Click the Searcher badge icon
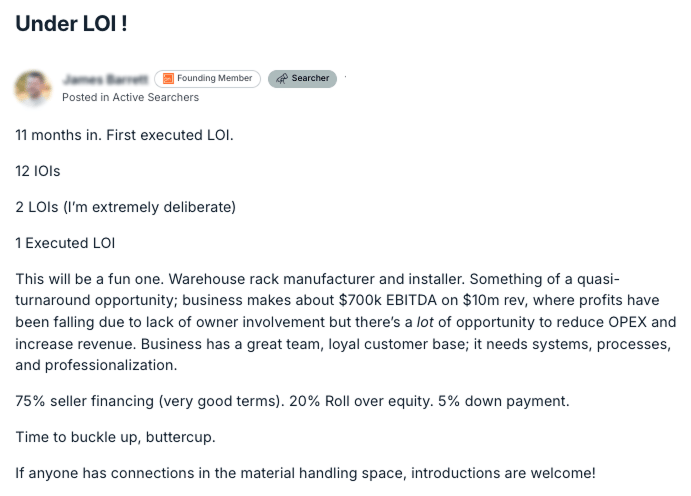Image resolution: width=691 pixels, height=496 pixels. pyautogui.click(x=282, y=78)
